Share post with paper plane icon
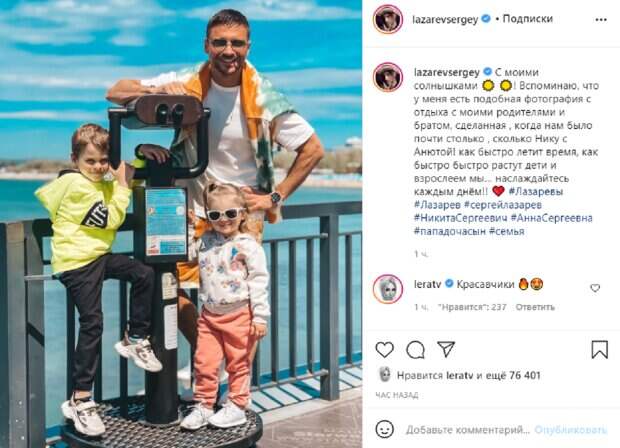620x448 pixels. pyautogui.click(x=446, y=349)
